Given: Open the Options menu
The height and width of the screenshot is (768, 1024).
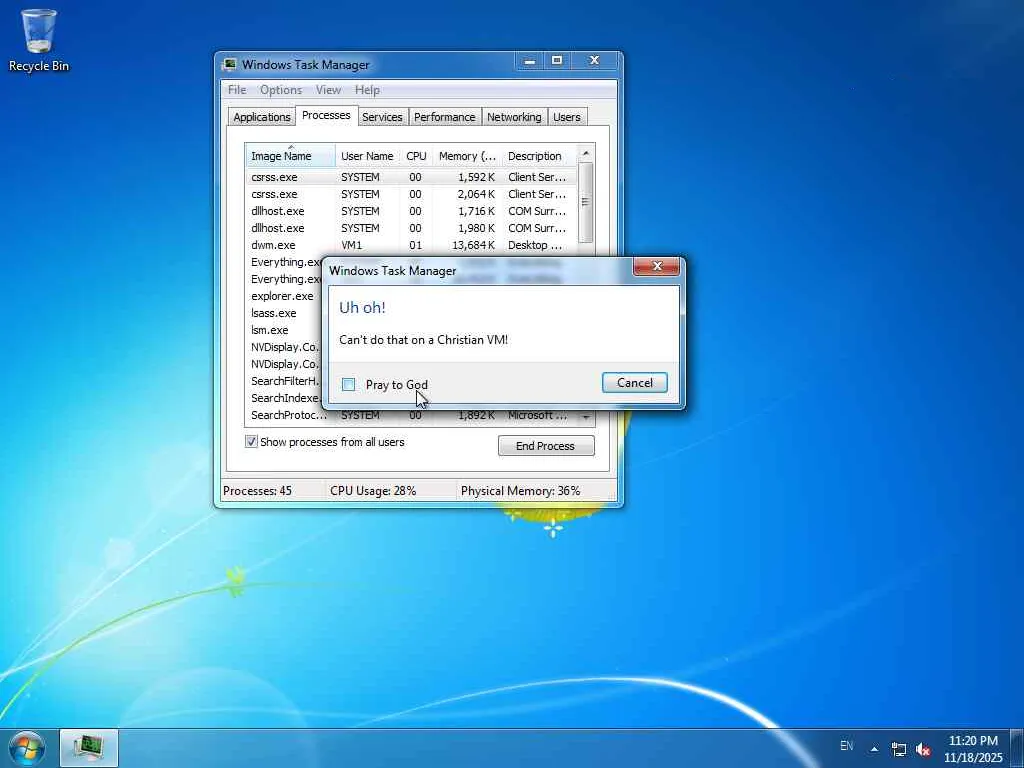Looking at the screenshot, I should pyautogui.click(x=281, y=90).
